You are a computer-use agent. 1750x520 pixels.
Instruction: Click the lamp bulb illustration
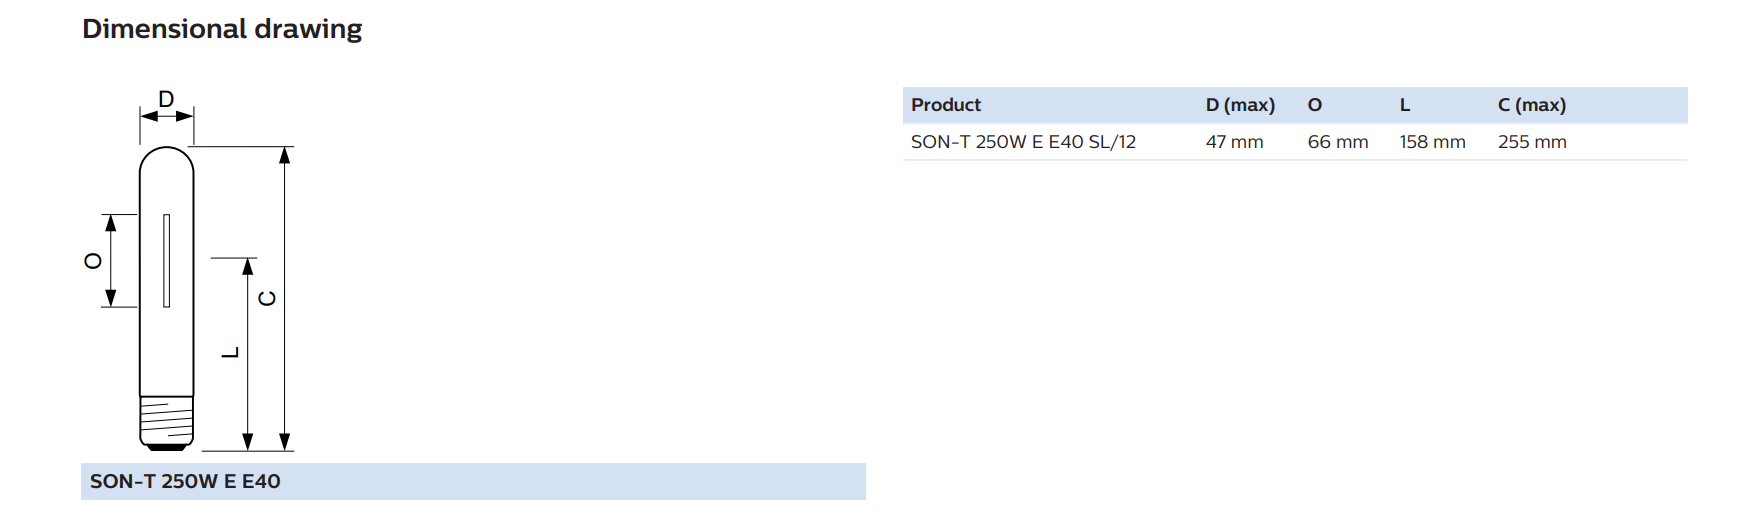coord(166,298)
